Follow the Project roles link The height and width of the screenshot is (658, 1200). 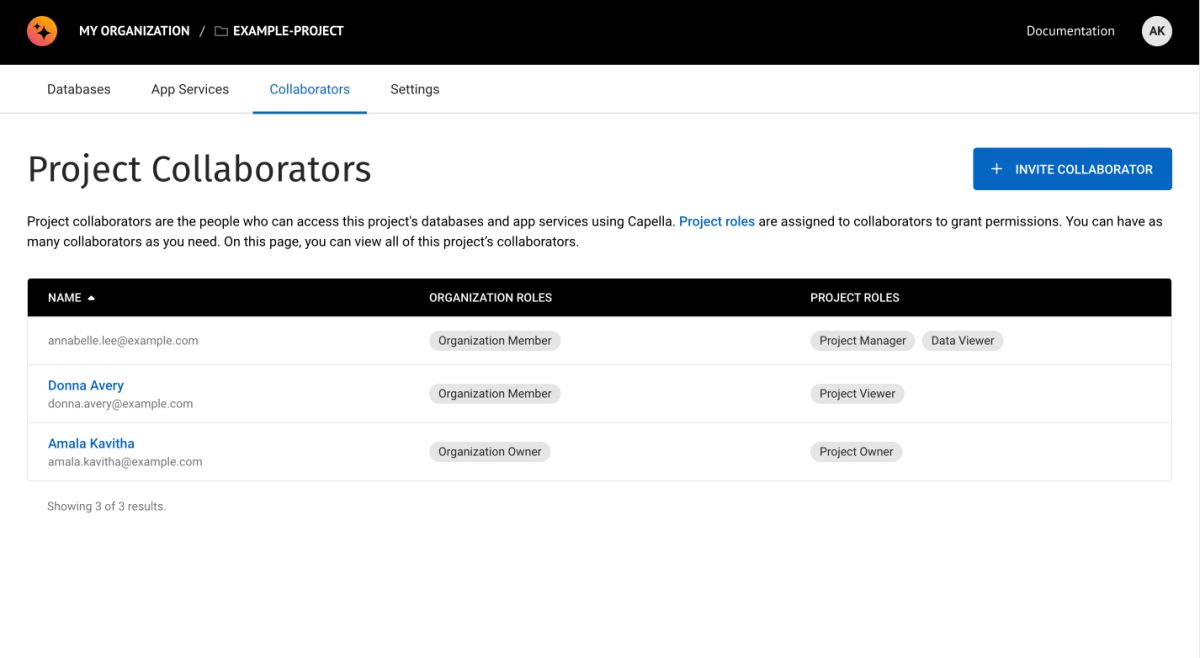click(x=717, y=221)
